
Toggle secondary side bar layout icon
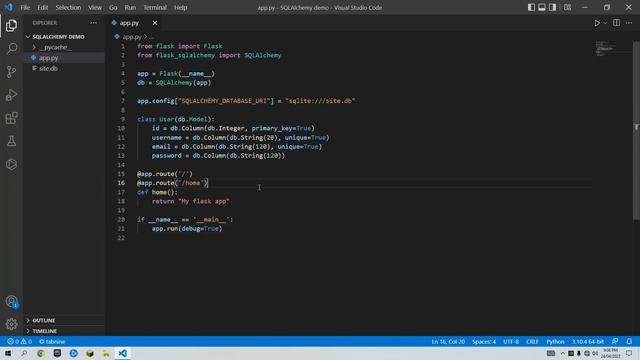pyautogui.click(x=552, y=7)
